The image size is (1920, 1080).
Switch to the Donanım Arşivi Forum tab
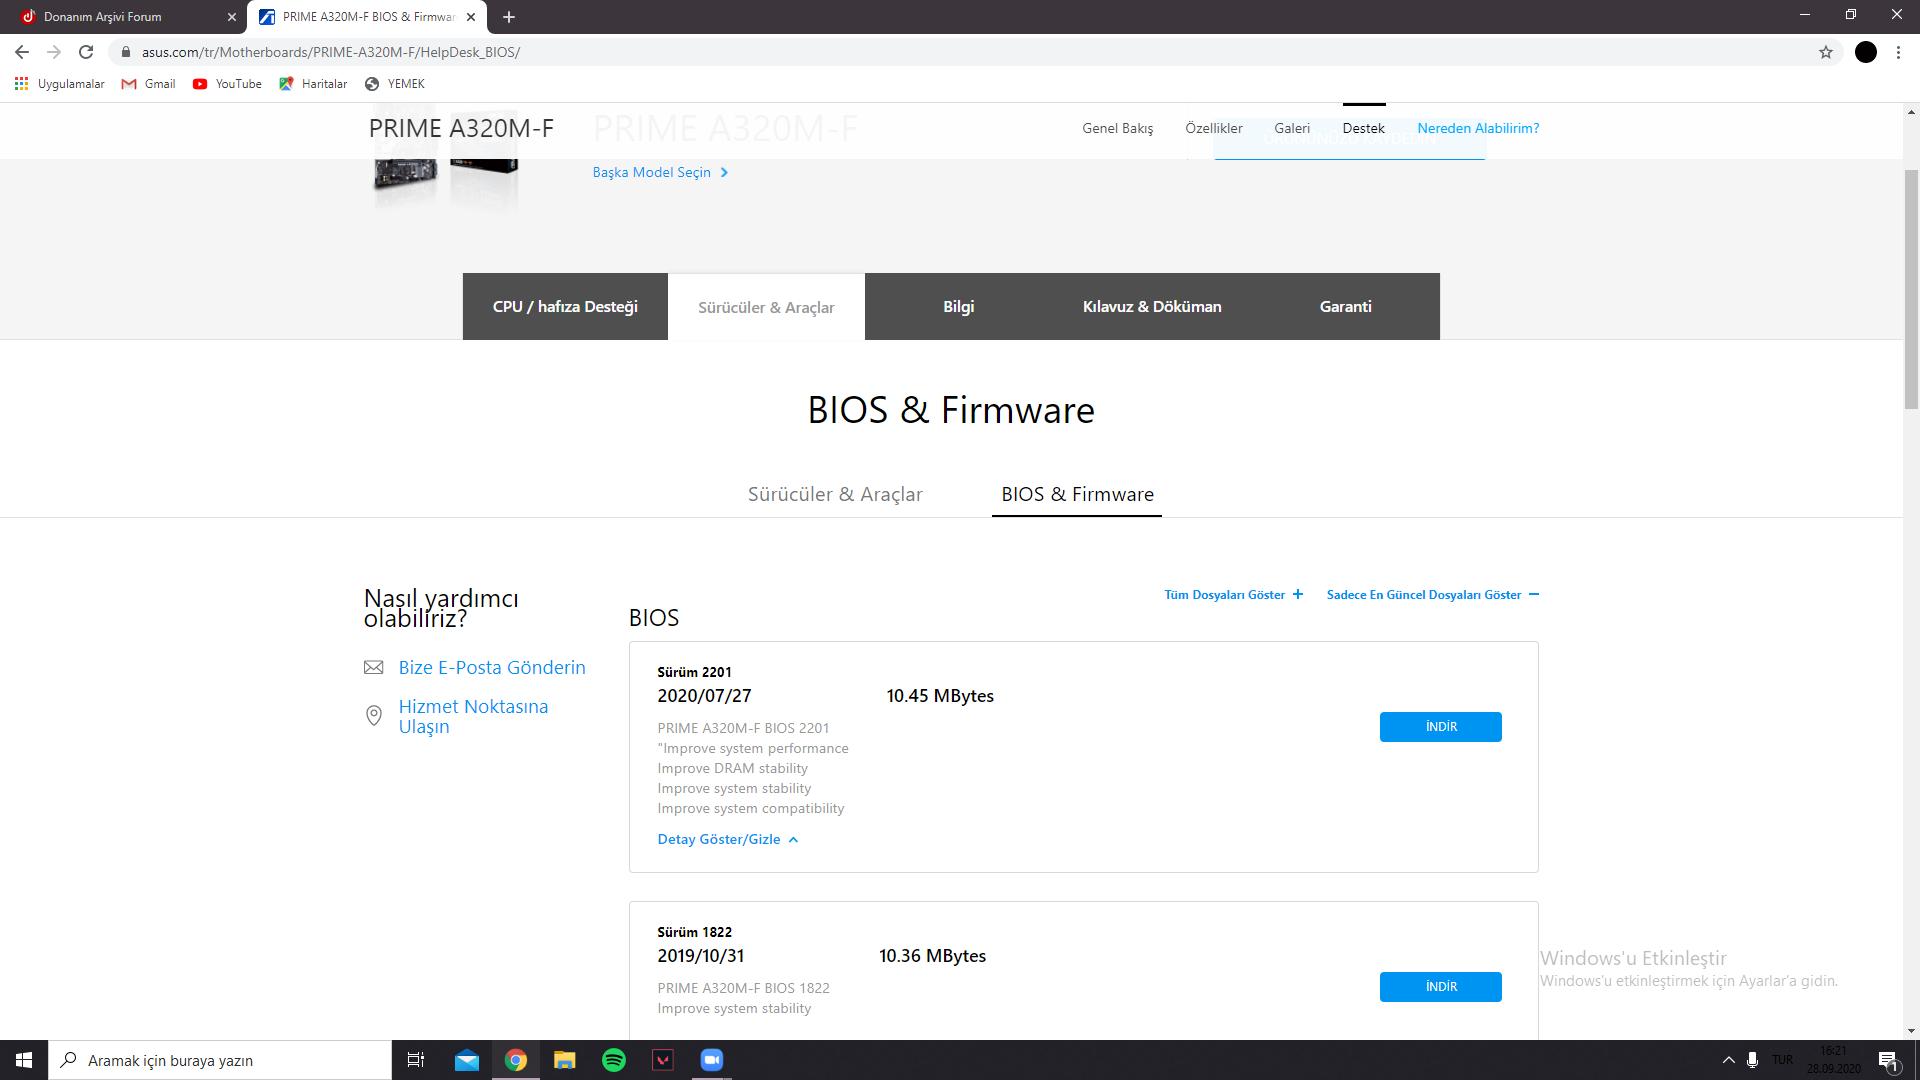(x=124, y=17)
